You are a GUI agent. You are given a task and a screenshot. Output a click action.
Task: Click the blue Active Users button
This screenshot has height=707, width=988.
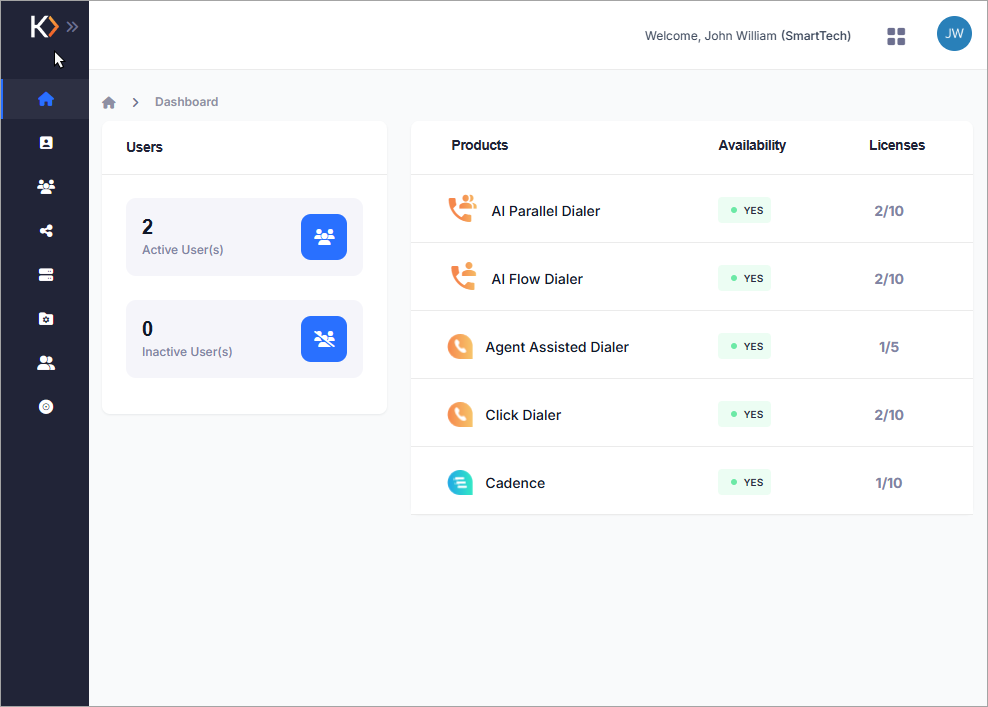coord(324,237)
